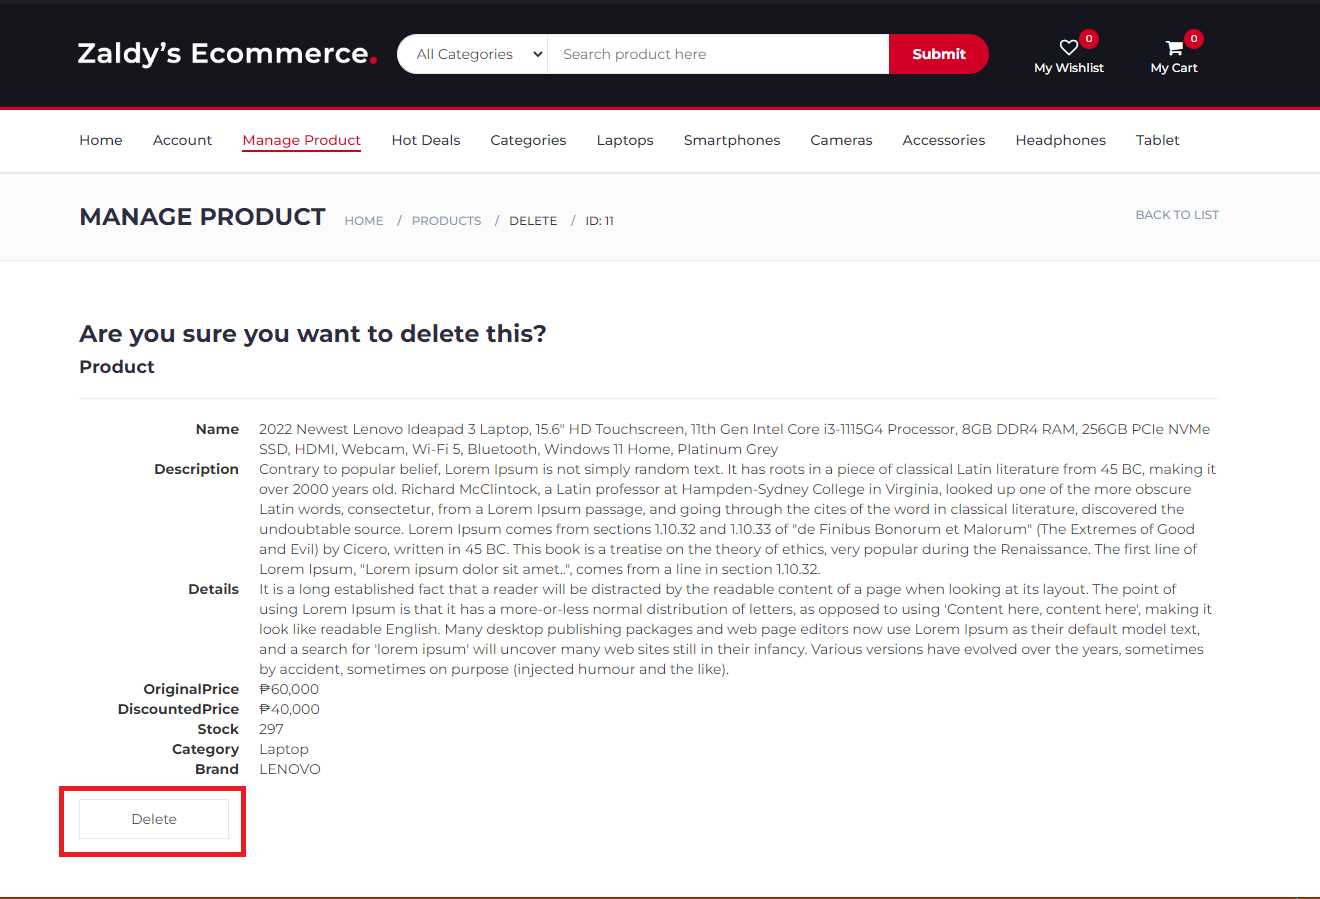Click the Delete button to confirm deletion

[x=153, y=818]
